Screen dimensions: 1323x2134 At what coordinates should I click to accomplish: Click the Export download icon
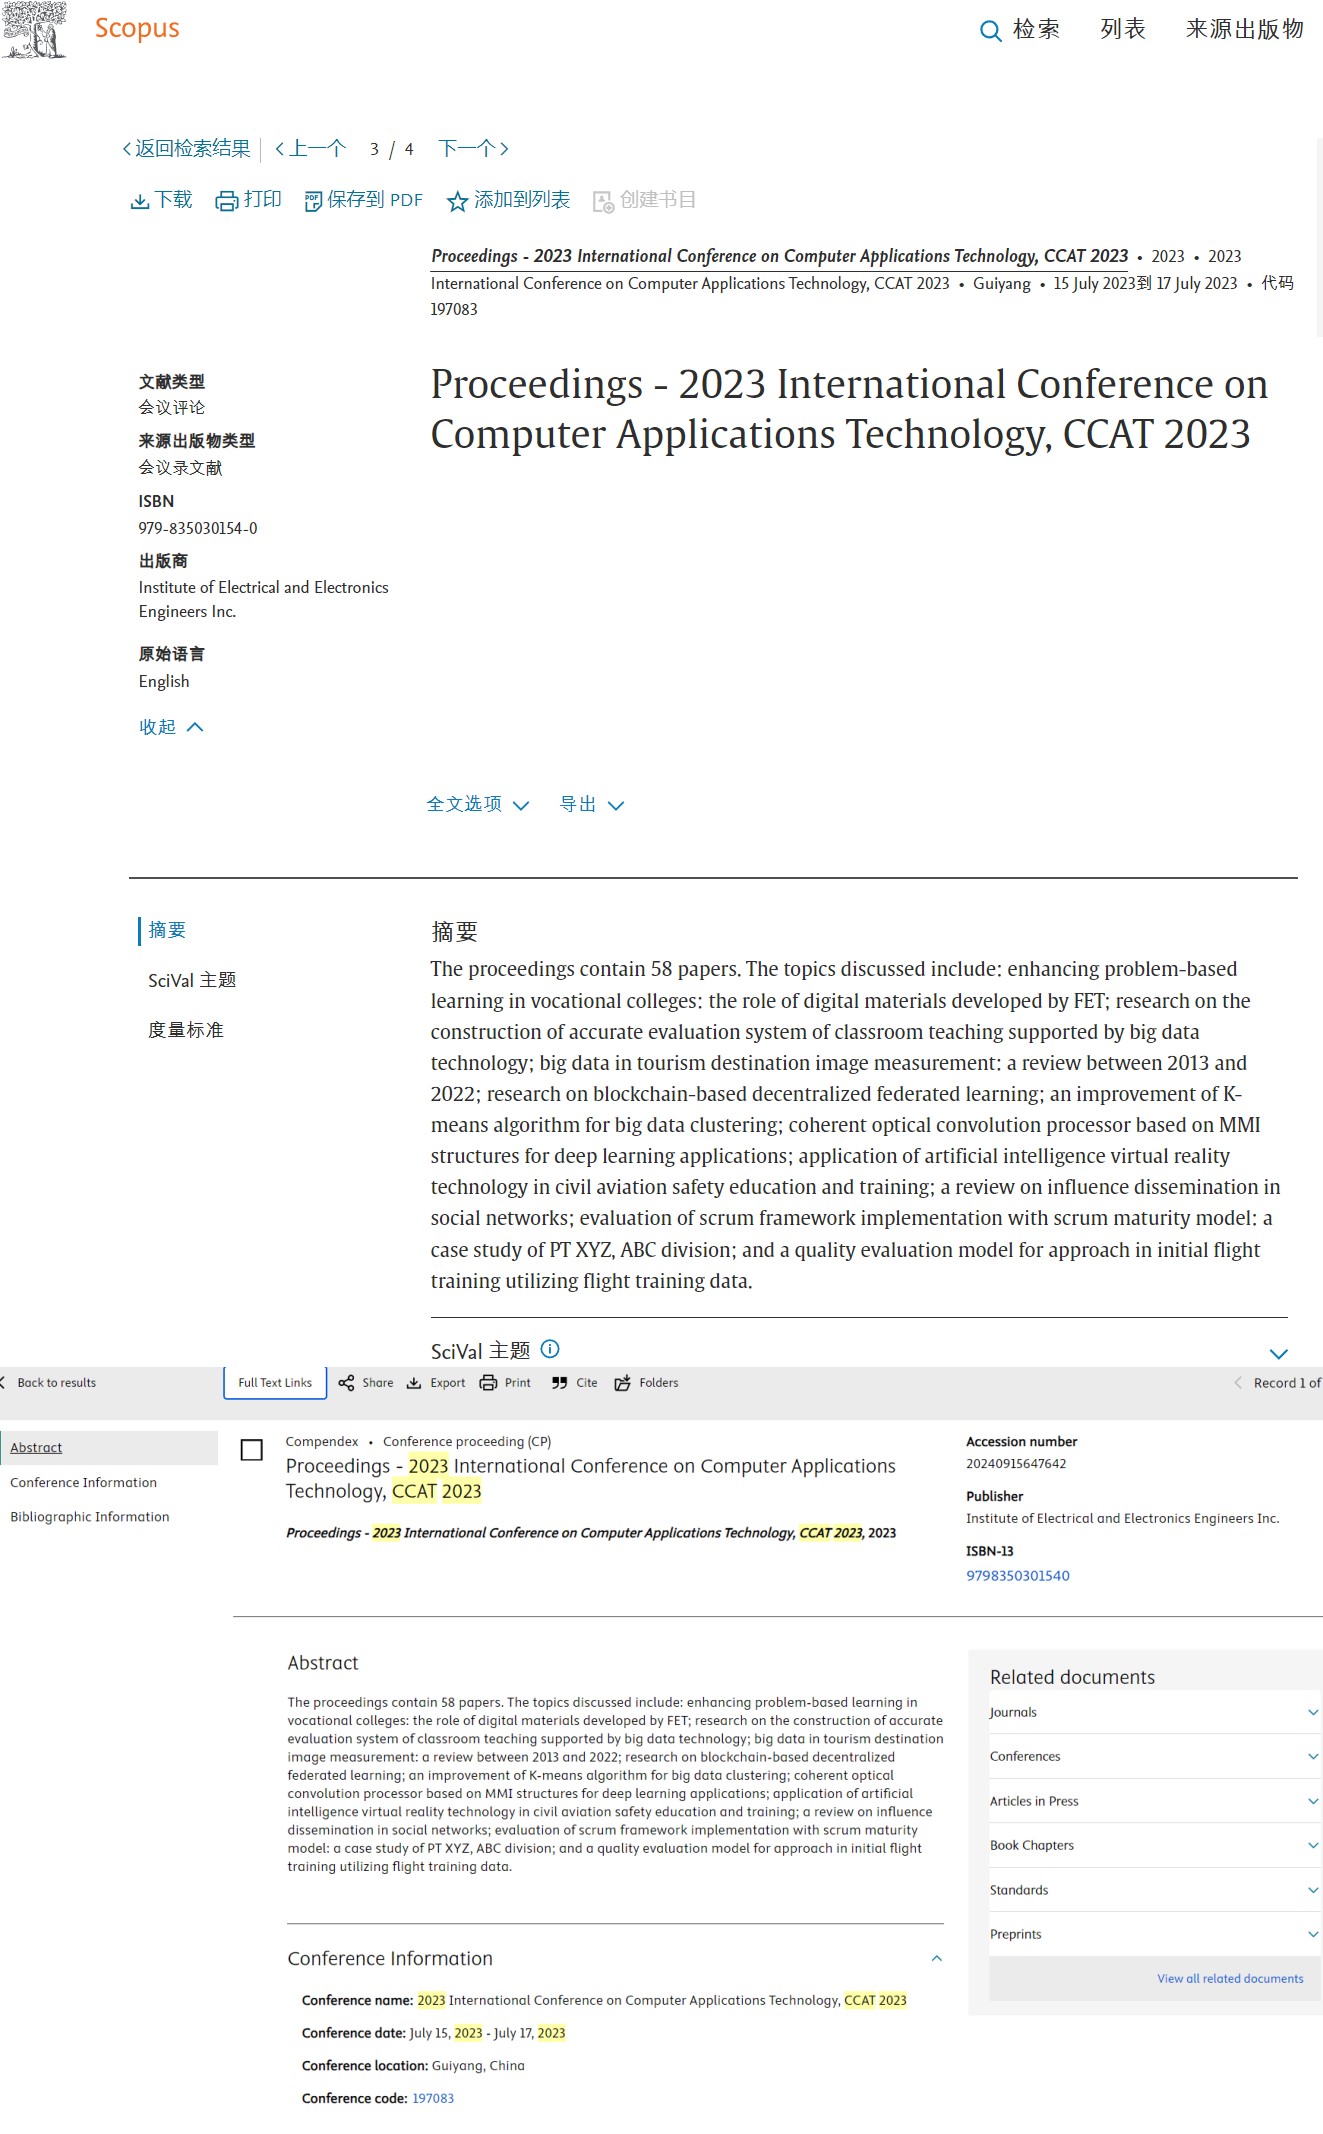(414, 1383)
